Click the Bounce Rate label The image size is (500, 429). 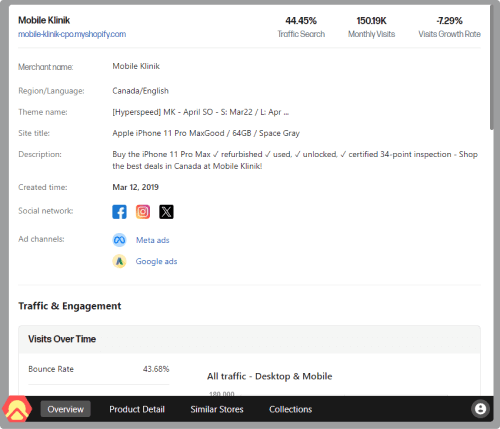(x=51, y=369)
